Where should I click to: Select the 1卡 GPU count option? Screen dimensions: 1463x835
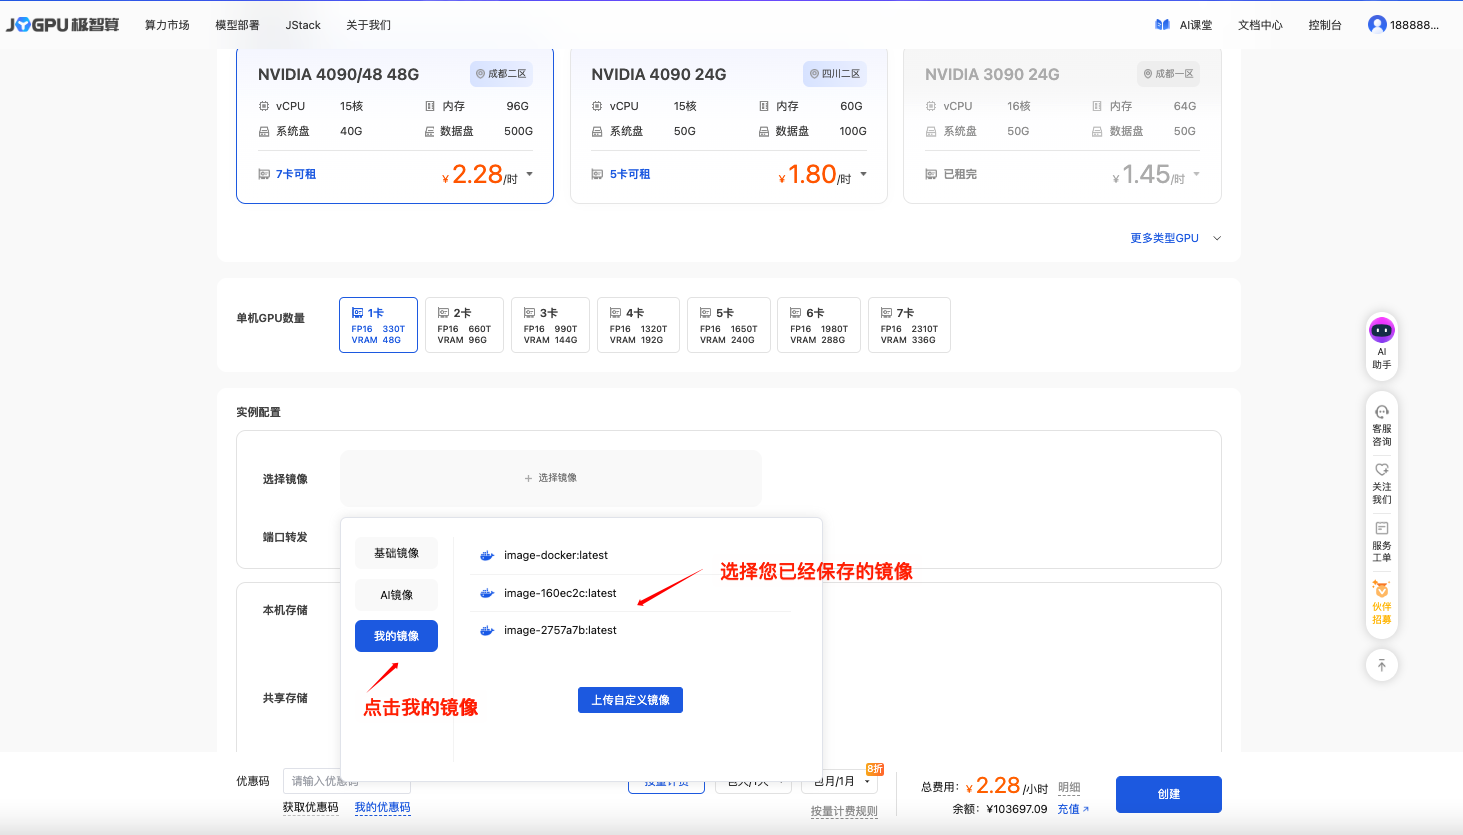[378, 325]
